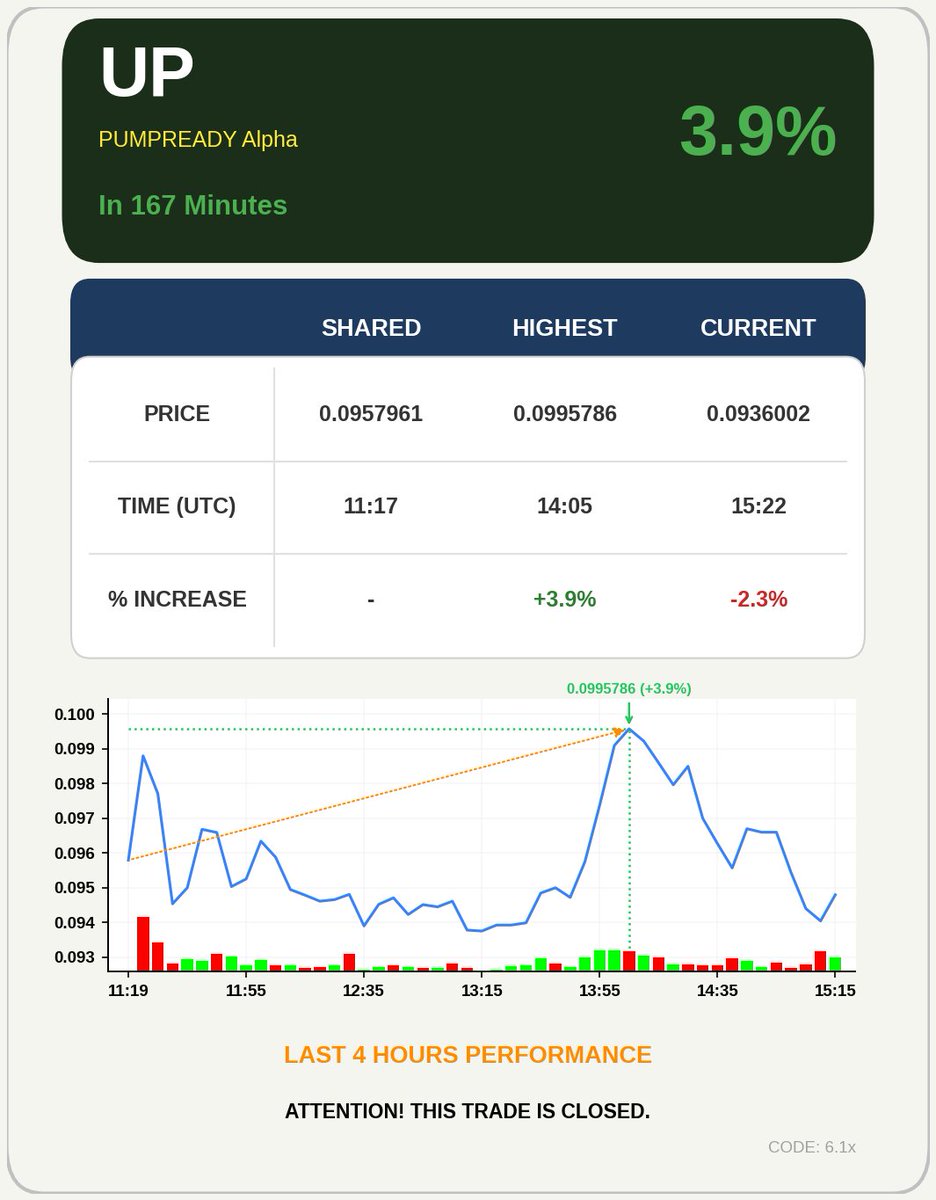Viewport: 936px width, 1200px height.
Task: Click the 0.097 y-axis label
Action: (x=75, y=818)
